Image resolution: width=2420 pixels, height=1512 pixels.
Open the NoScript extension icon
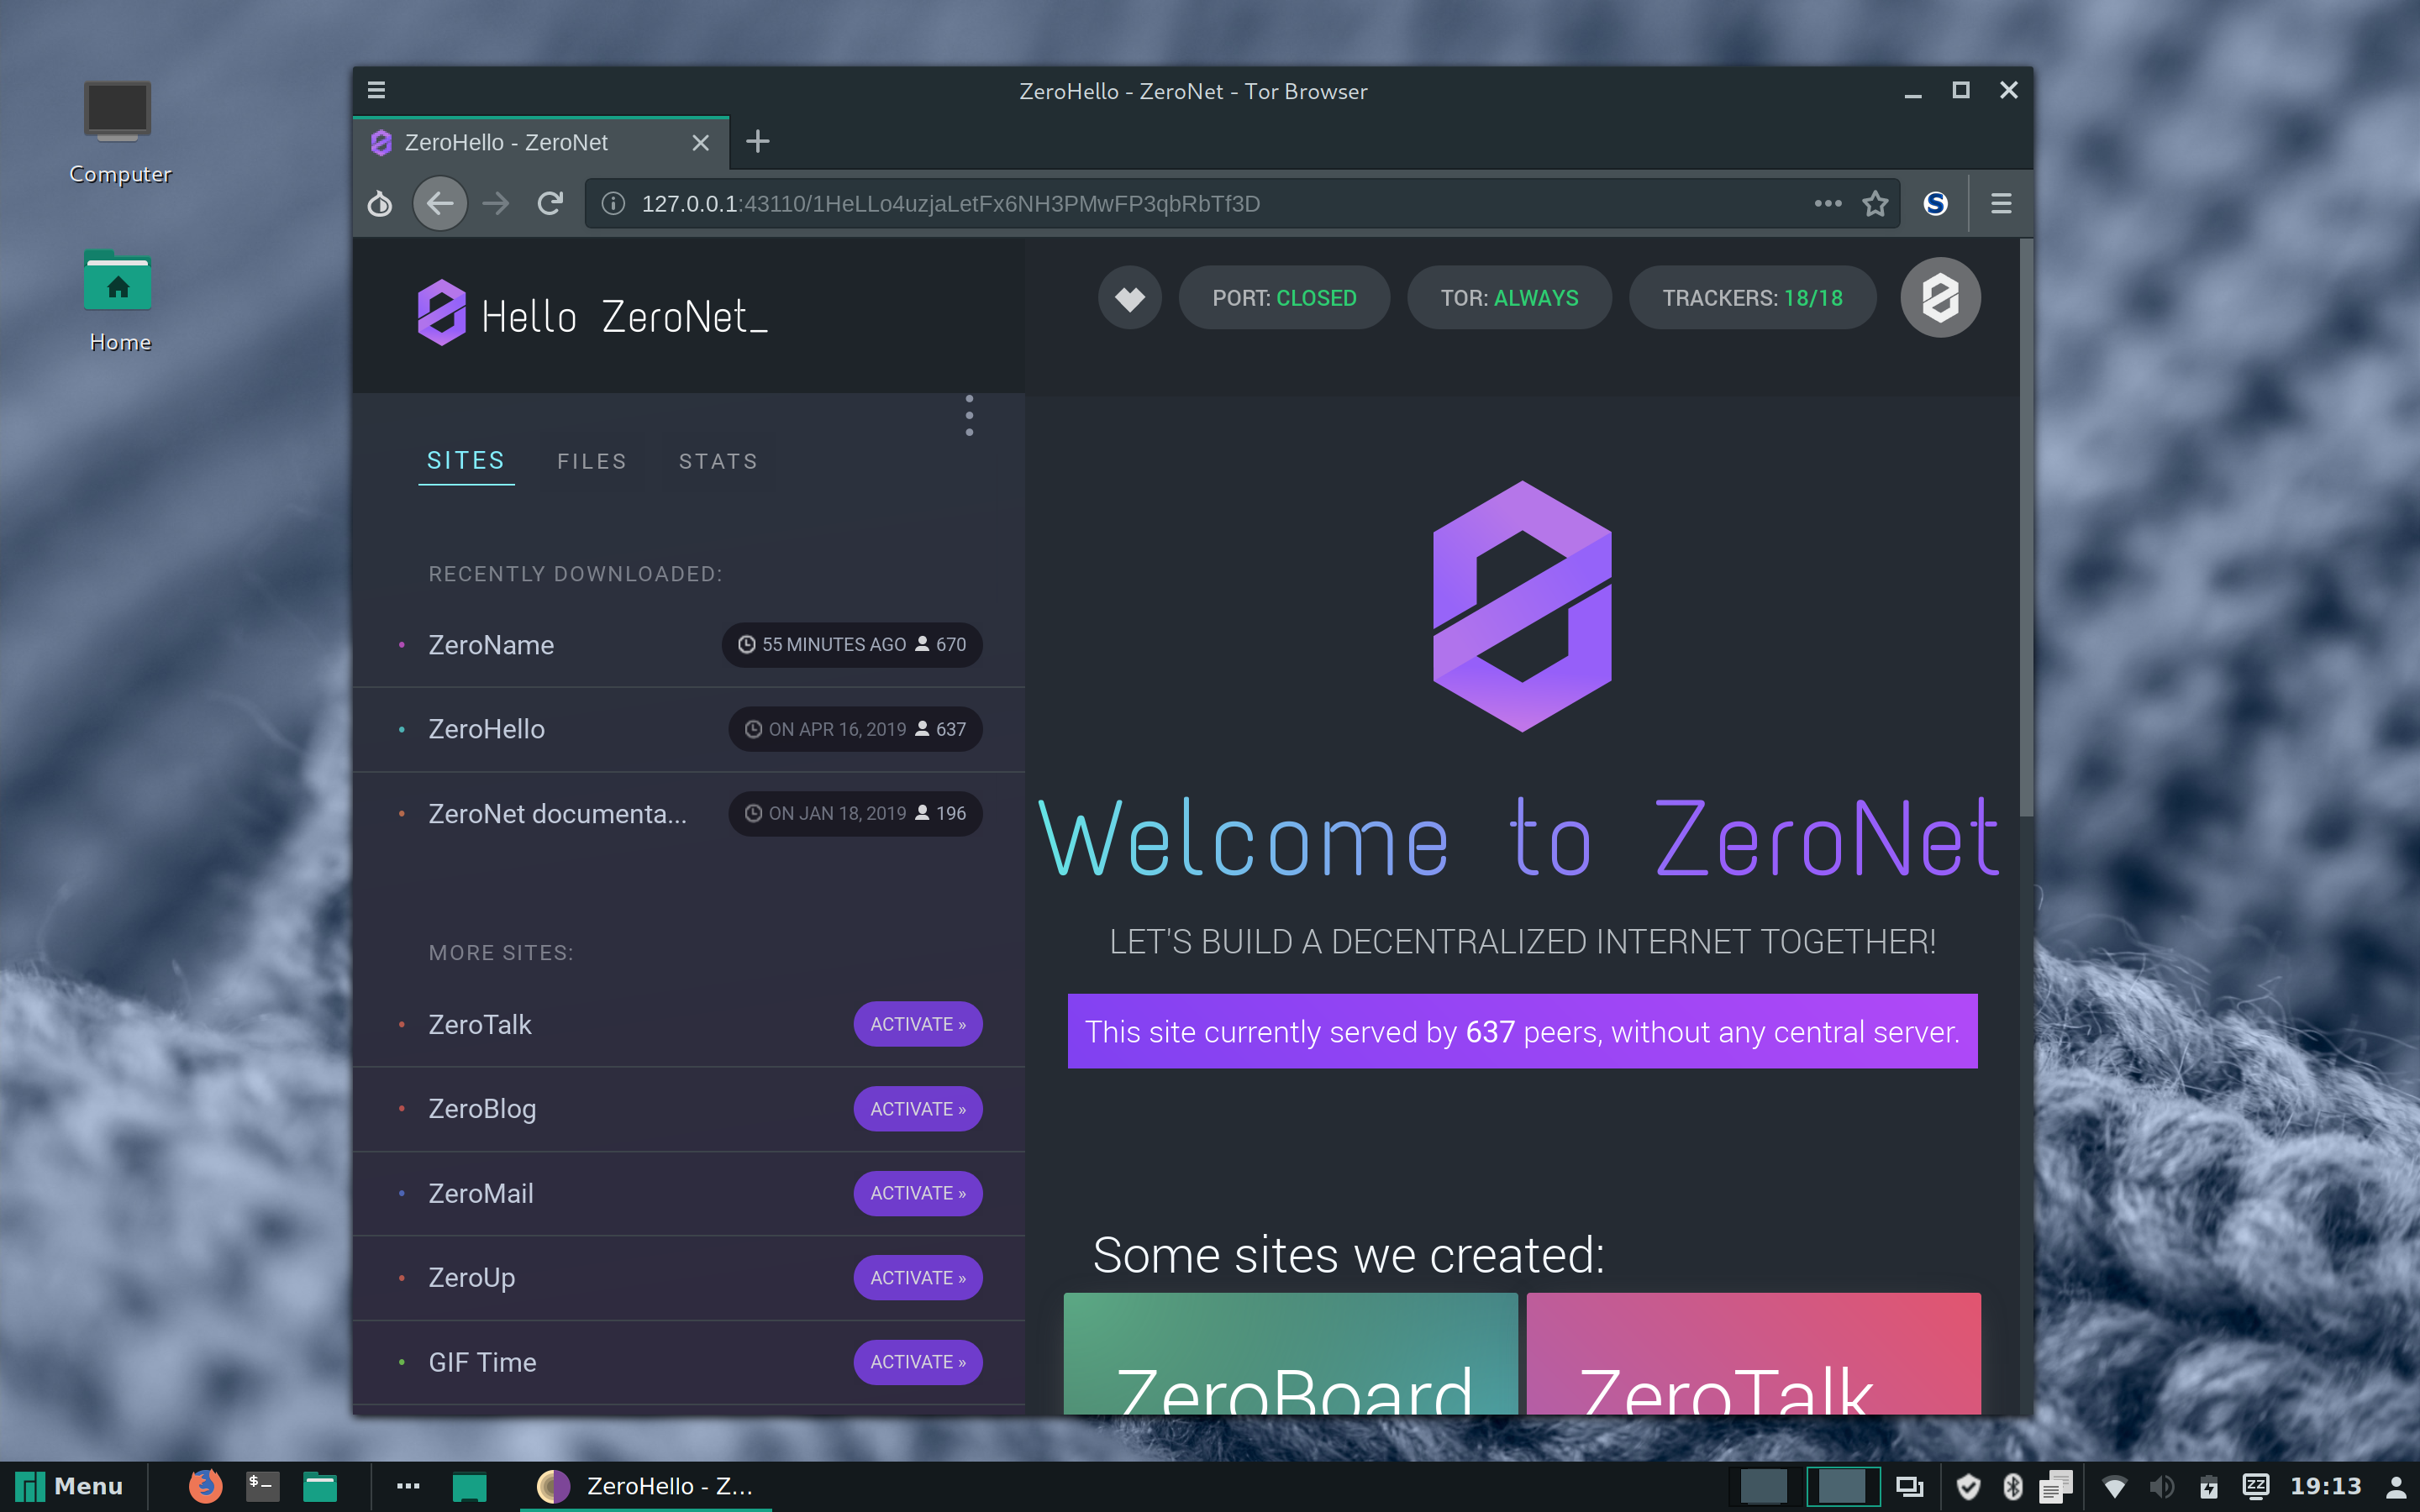[1936, 204]
